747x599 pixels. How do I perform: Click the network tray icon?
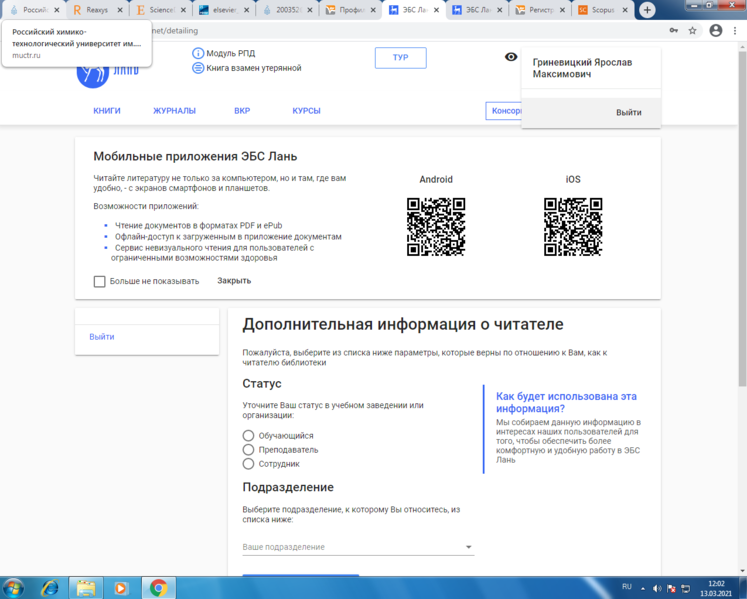click(x=686, y=589)
